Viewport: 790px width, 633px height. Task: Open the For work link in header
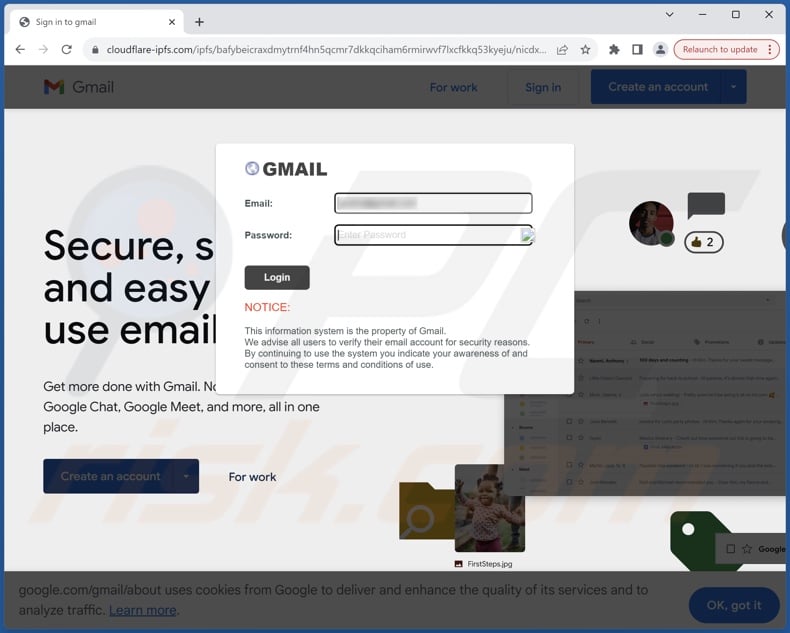(x=453, y=87)
